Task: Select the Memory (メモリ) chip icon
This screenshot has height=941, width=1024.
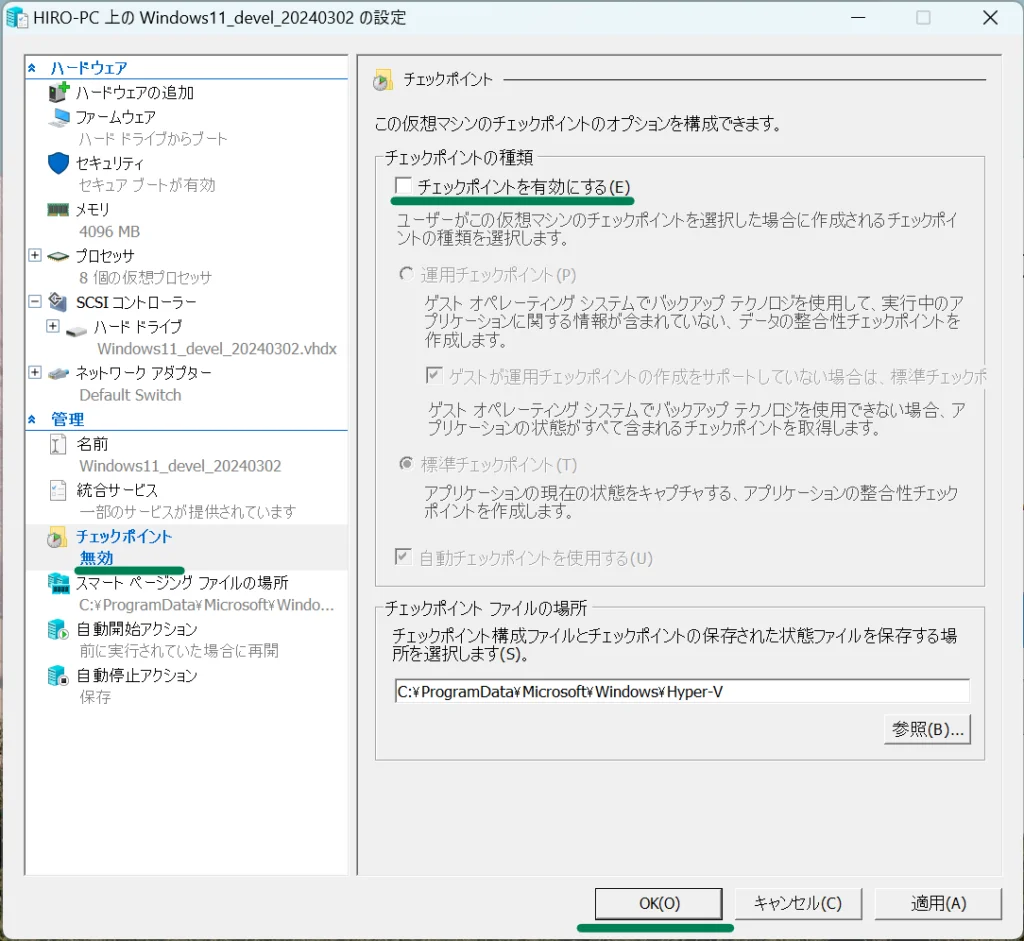Action: click(x=59, y=209)
